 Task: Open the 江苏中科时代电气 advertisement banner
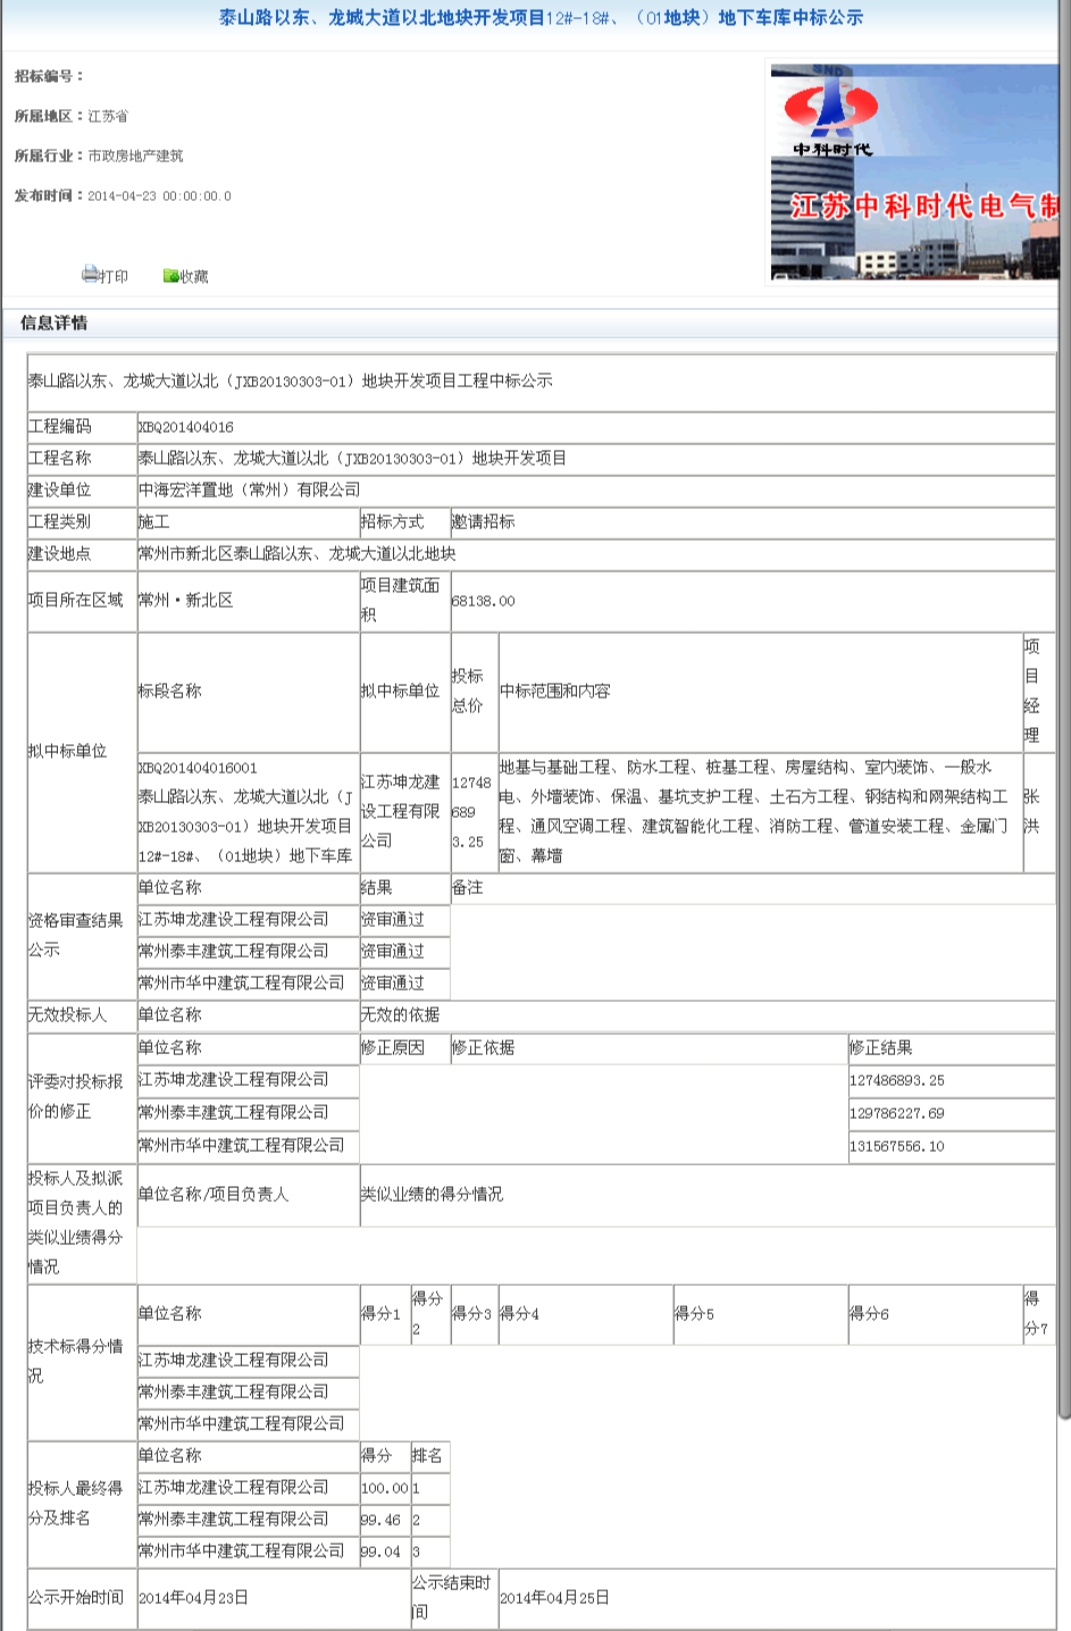coord(914,172)
